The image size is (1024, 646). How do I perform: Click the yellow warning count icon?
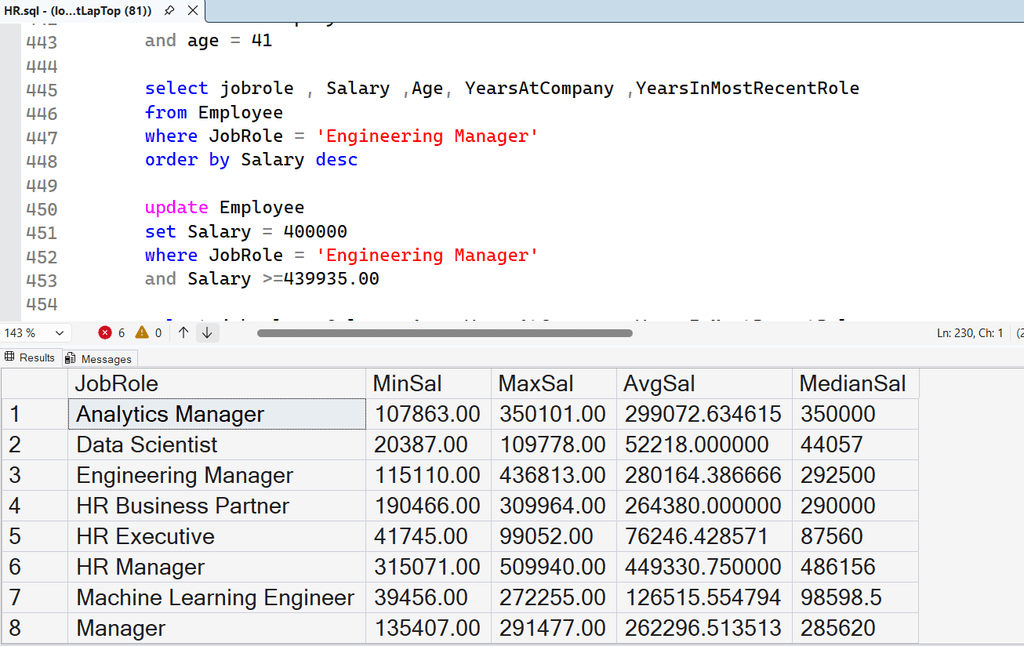pyautogui.click(x=141, y=332)
